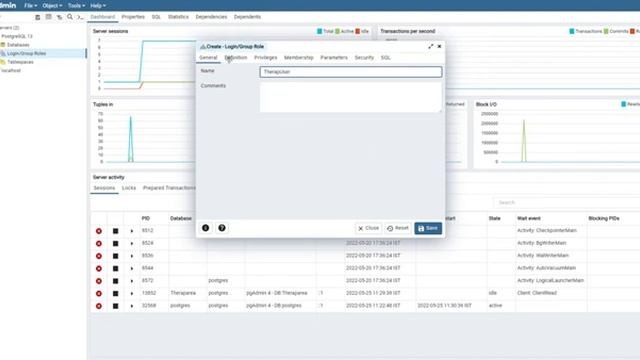Screen dimensions: 640x360
Task: Expand details of PID 8544 row
Action: pyautogui.click(x=132, y=269)
